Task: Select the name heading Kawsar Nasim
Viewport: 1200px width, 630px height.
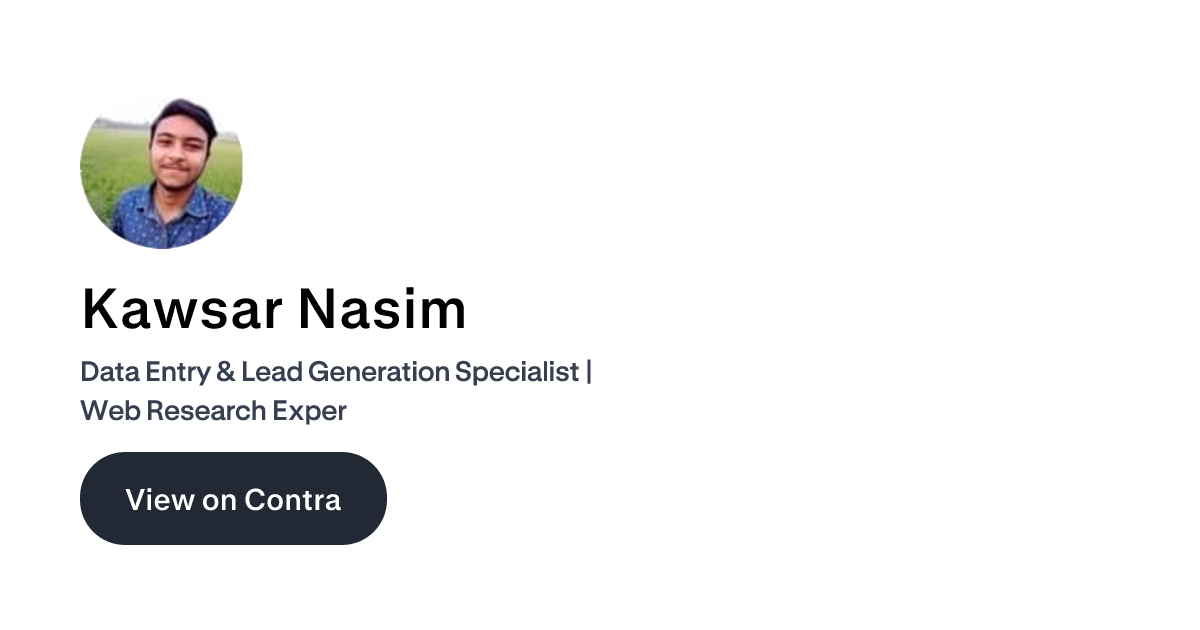Action: point(273,309)
